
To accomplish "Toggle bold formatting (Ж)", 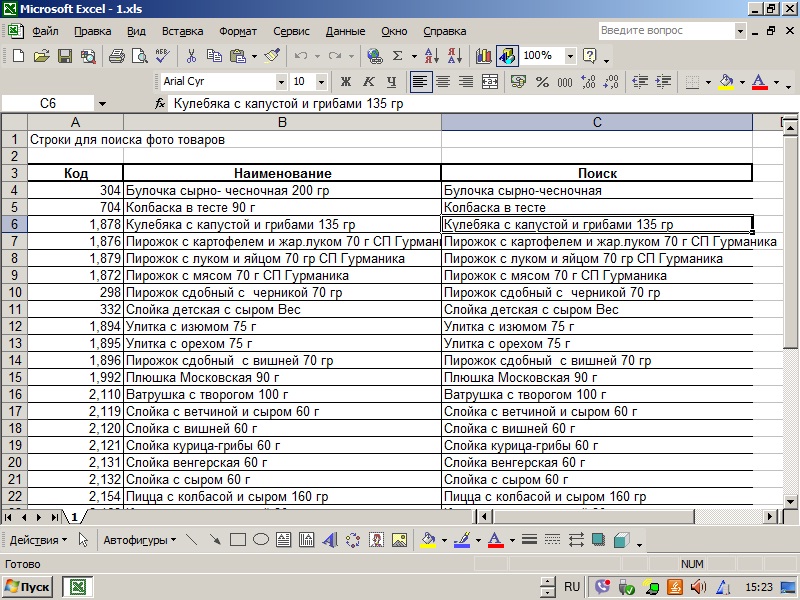I will pos(346,82).
